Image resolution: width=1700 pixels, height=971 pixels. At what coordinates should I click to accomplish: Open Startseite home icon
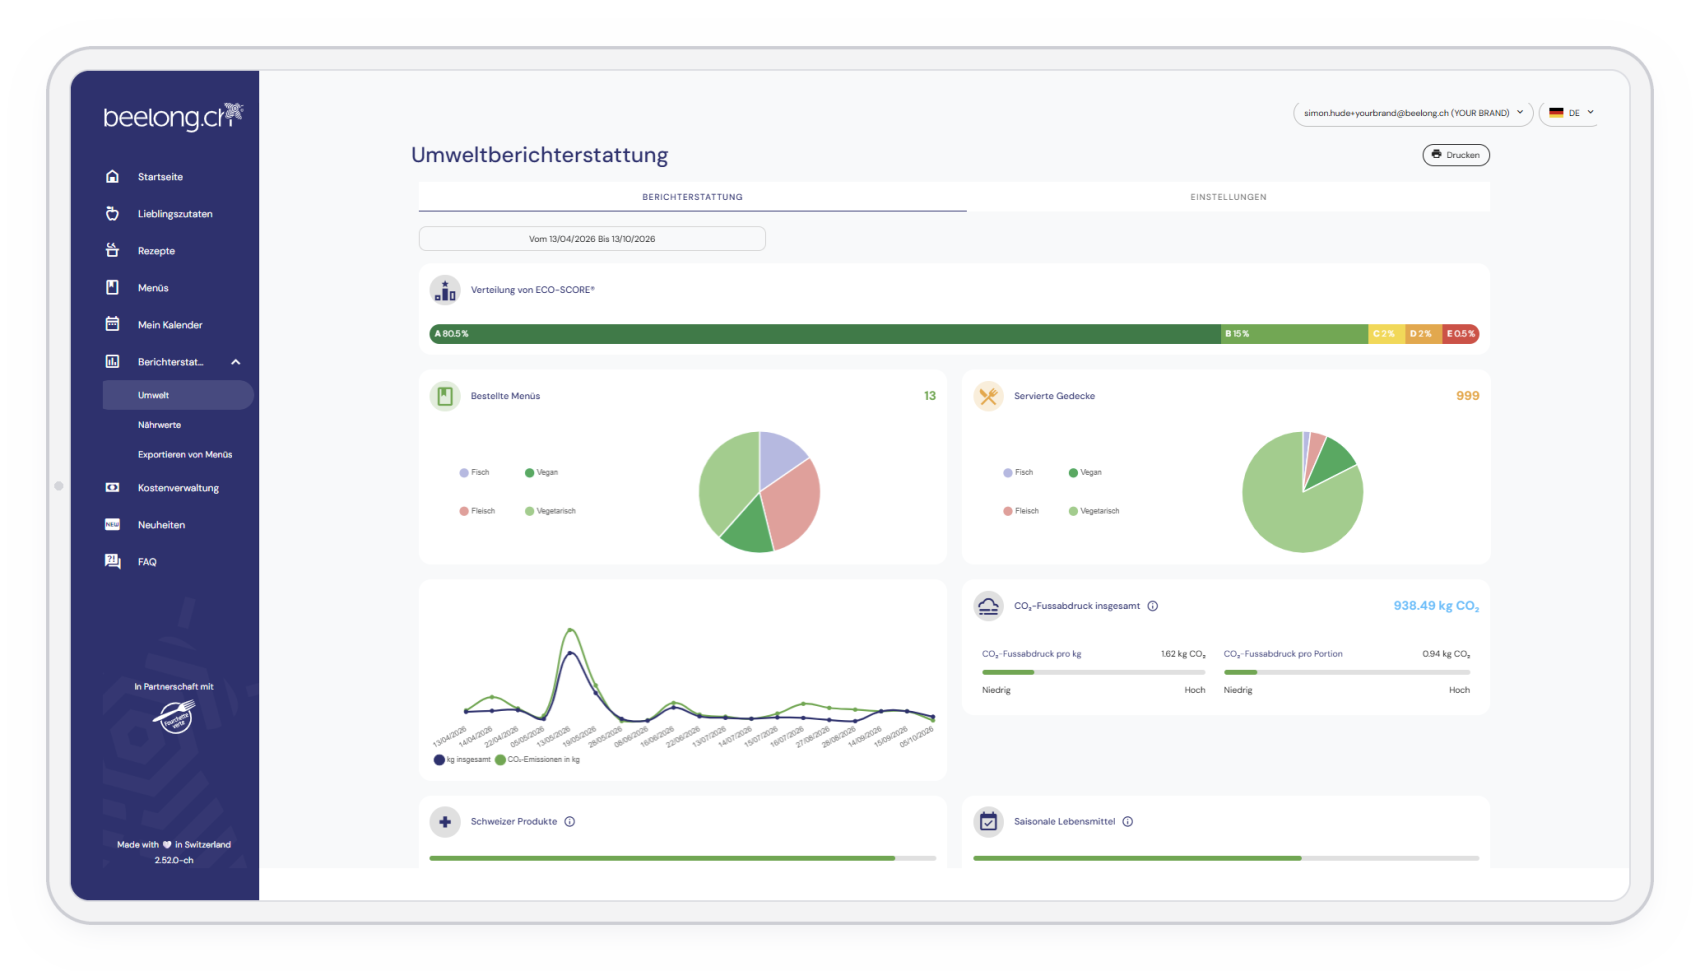112,177
